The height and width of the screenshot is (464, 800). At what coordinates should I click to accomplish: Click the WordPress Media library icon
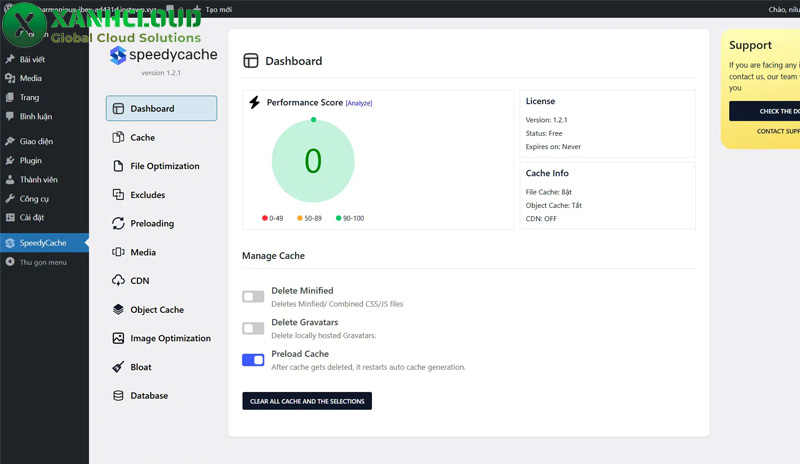[x=10, y=78]
